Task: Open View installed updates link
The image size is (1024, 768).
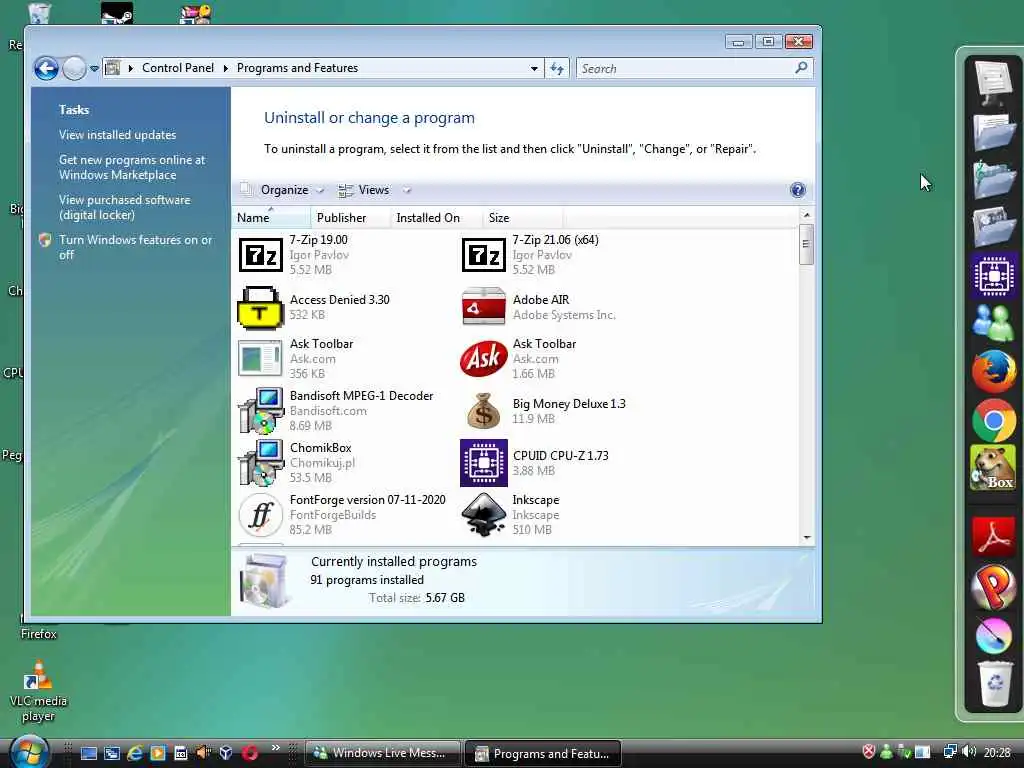Action: click(118, 135)
